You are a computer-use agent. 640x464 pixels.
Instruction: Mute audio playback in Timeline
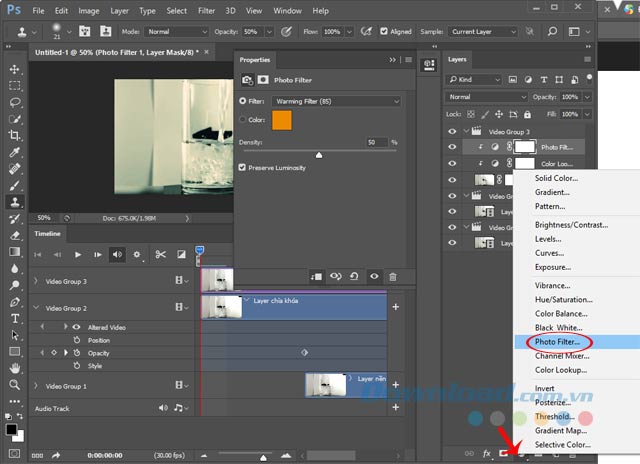(117, 254)
